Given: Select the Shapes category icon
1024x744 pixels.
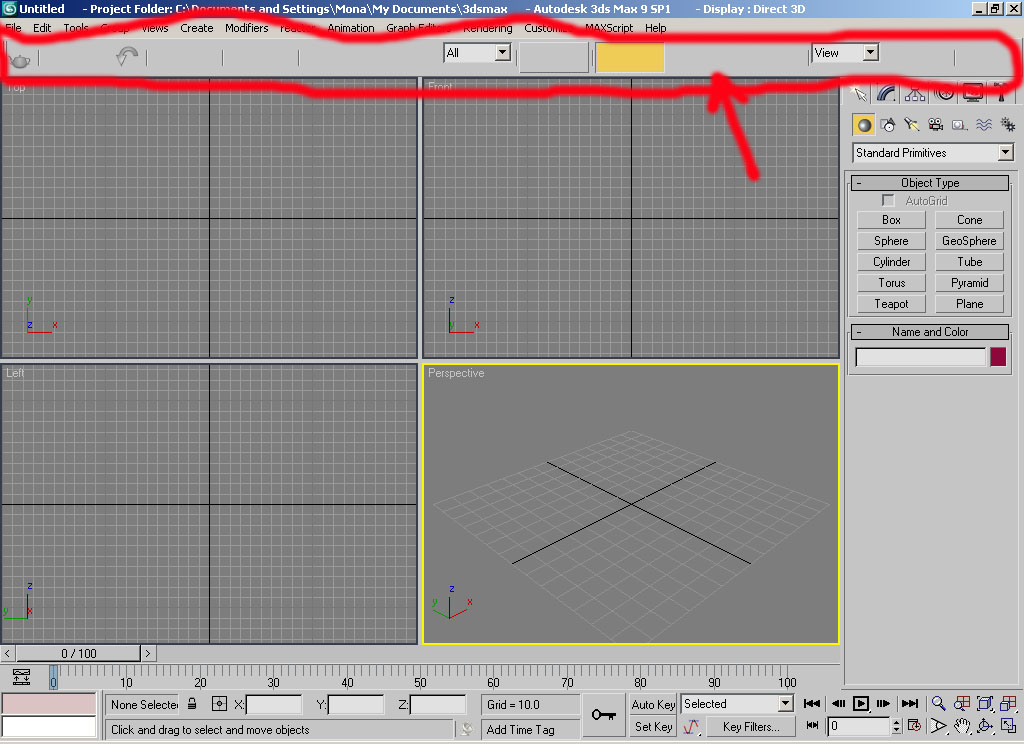Looking at the screenshot, I should coord(888,125).
